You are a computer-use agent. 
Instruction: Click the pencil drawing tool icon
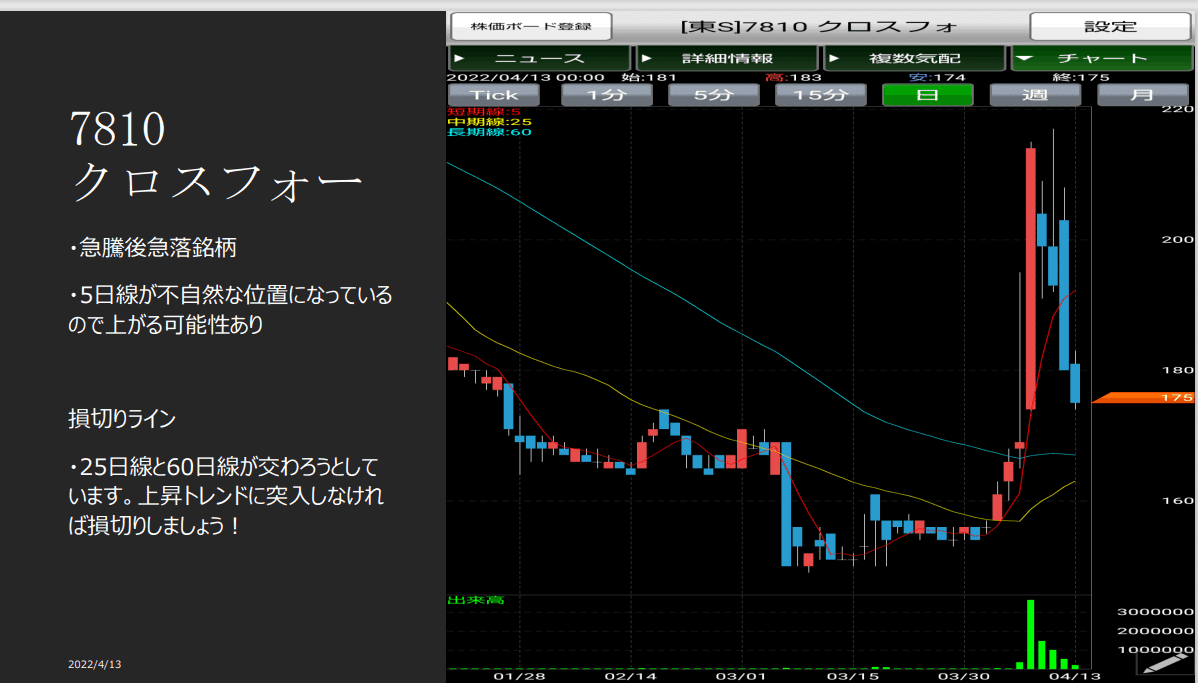coord(1165,662)
